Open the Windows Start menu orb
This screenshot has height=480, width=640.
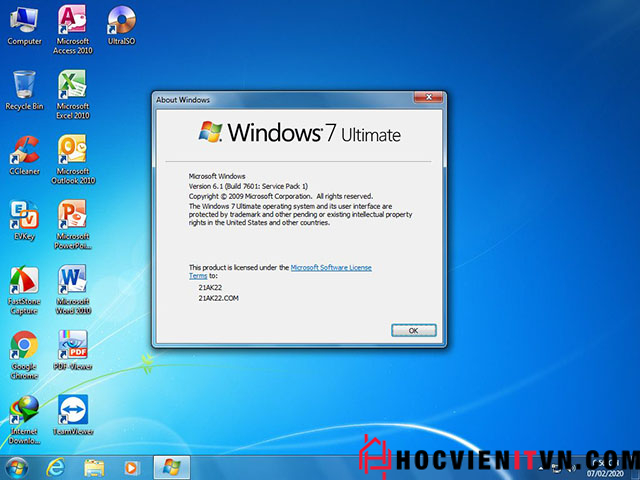(17, 468)
